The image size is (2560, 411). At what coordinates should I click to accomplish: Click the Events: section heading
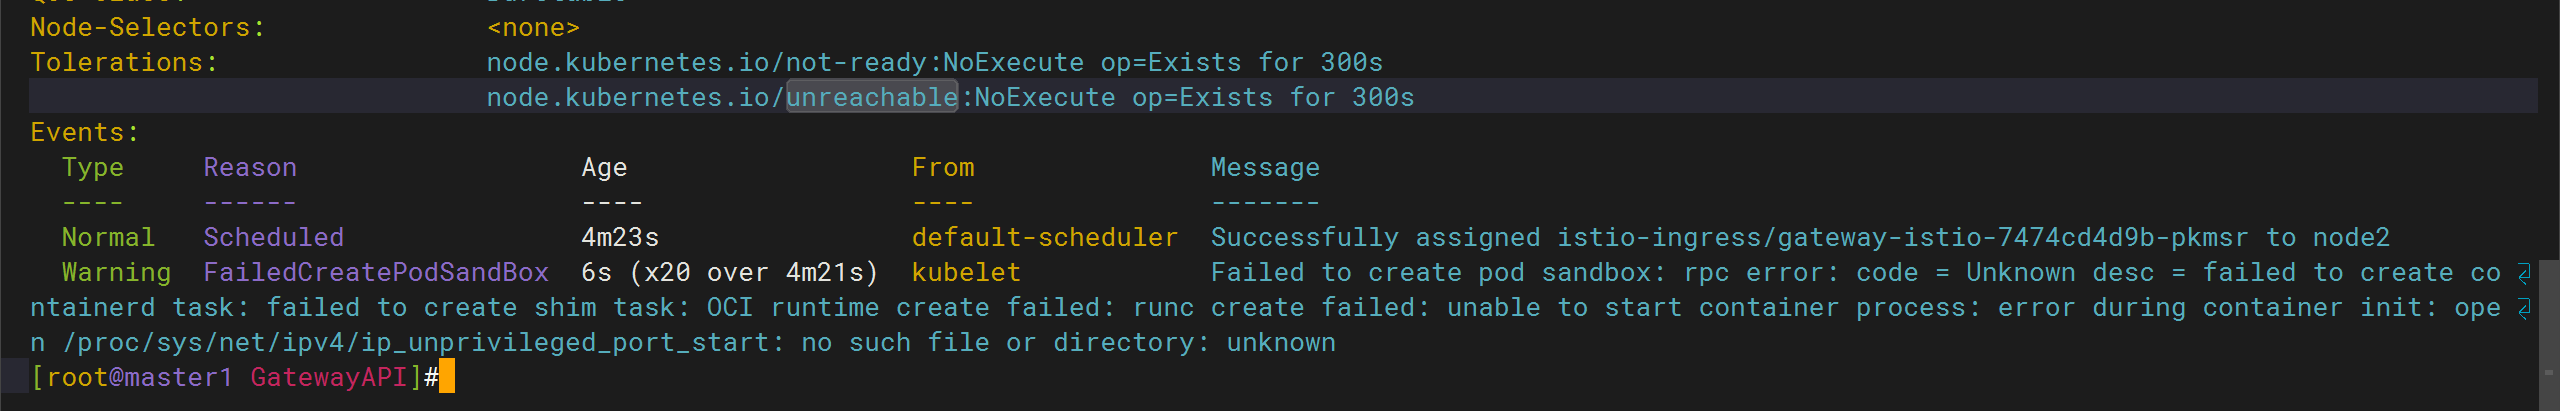point(85,133)
